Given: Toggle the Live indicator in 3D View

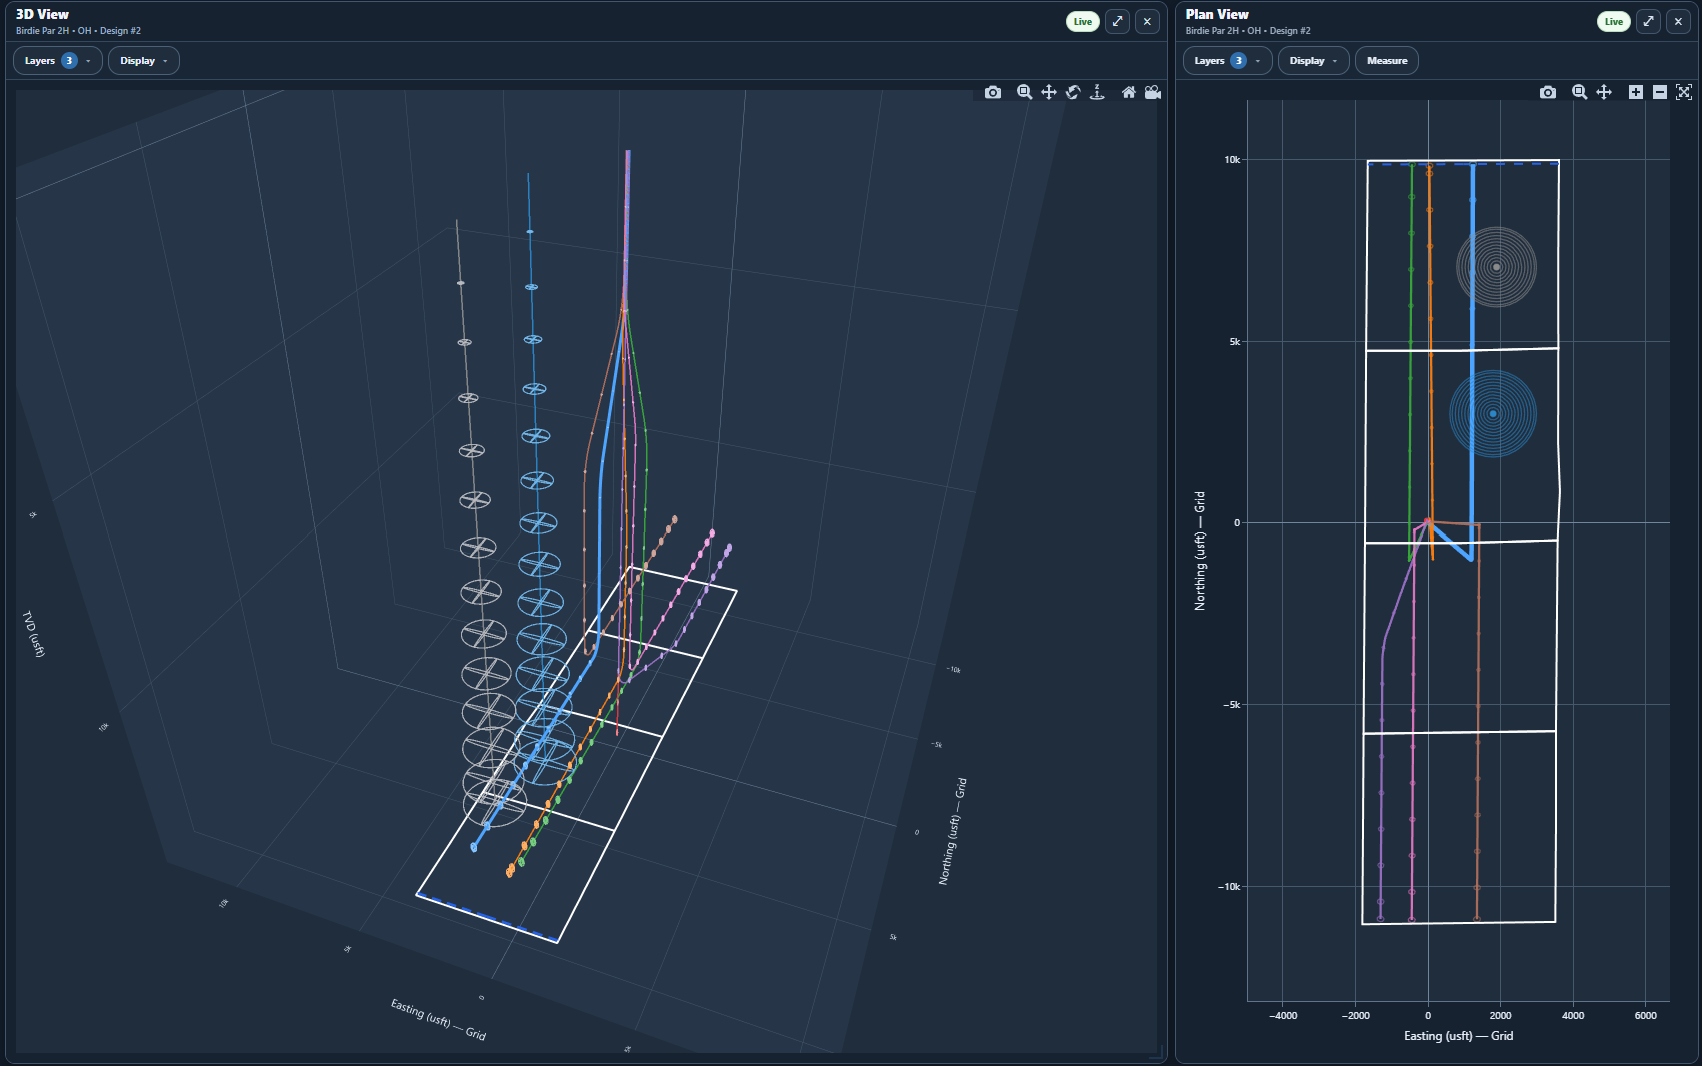Looking at the screenshot, I should pos(1083,21).
